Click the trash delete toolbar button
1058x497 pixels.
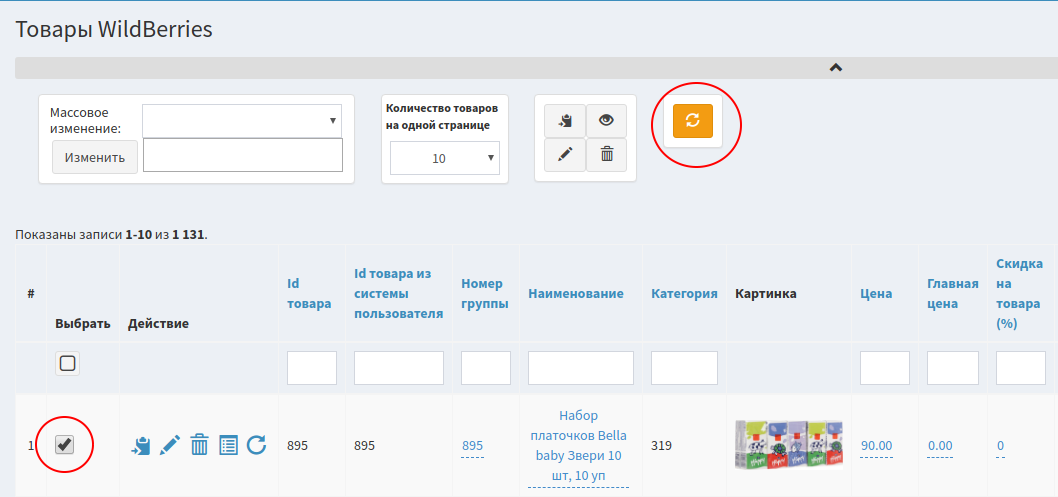607,155
